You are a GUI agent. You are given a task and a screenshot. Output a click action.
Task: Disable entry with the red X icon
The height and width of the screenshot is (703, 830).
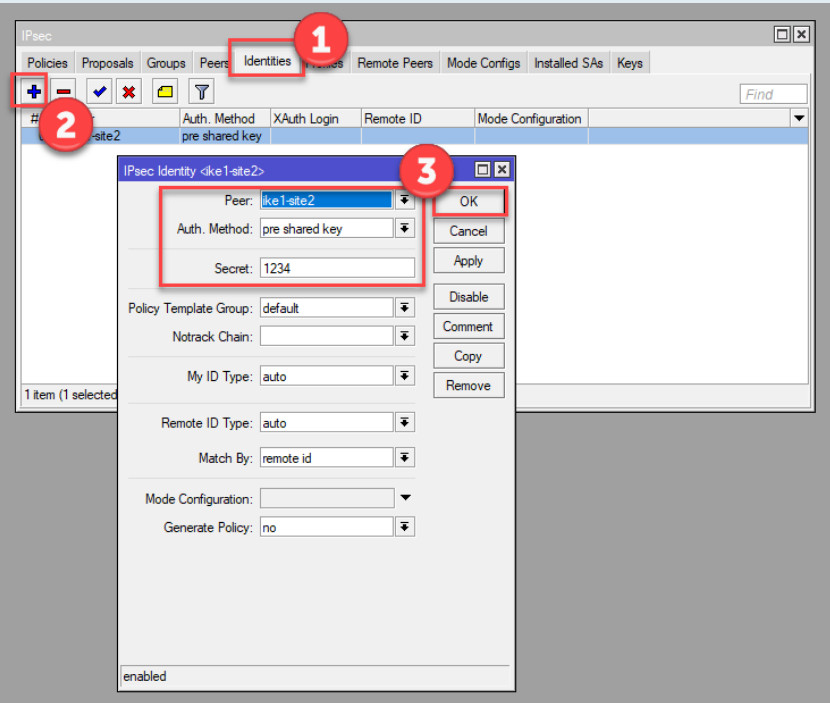[x=129, y=92]
